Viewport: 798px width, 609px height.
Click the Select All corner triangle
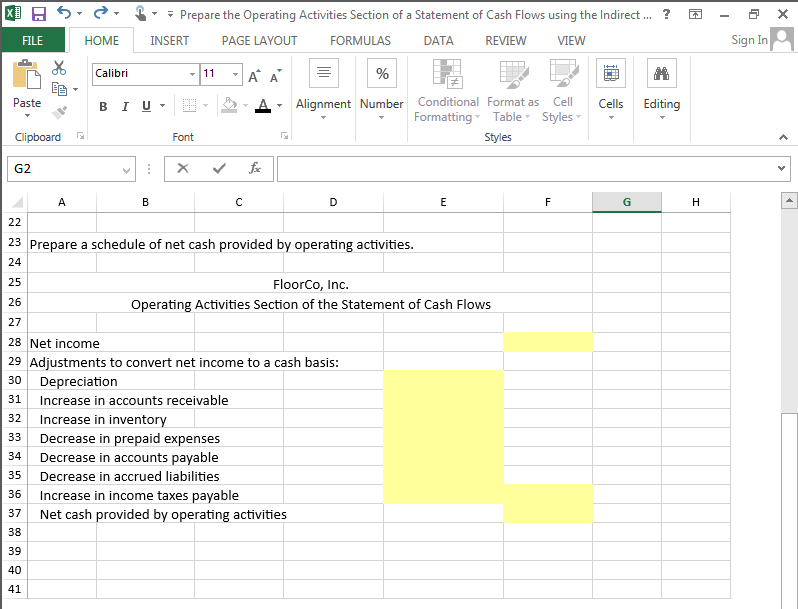tap(15, 202)
